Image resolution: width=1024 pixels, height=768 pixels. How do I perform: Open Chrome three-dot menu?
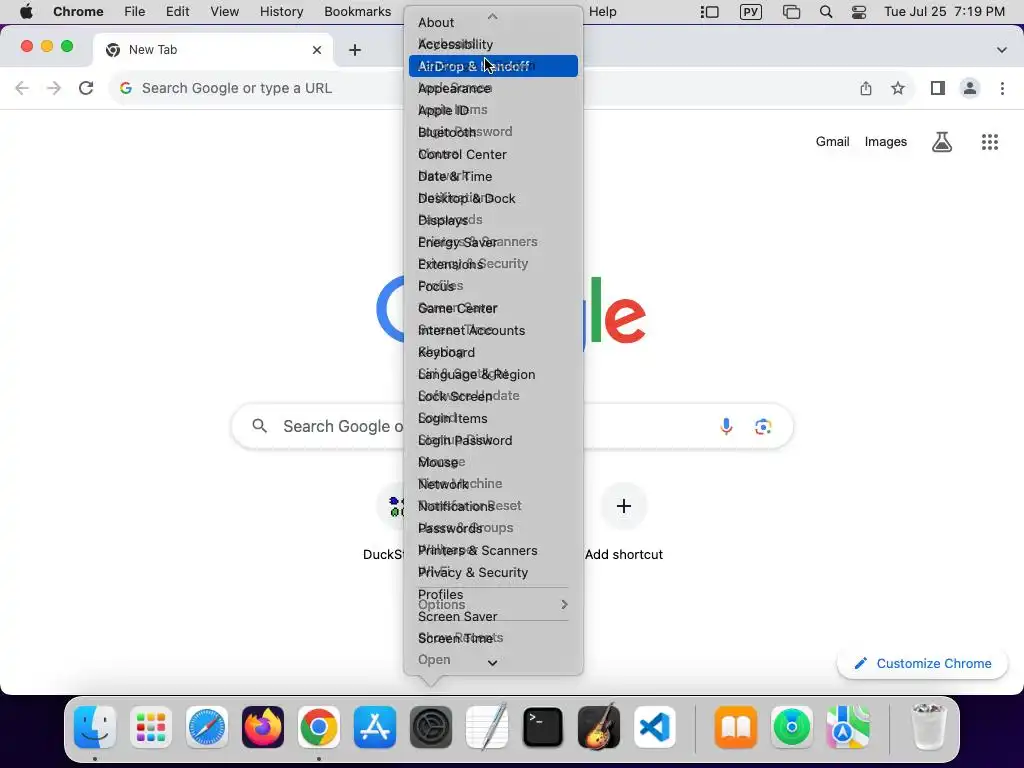coord(1002,88)
